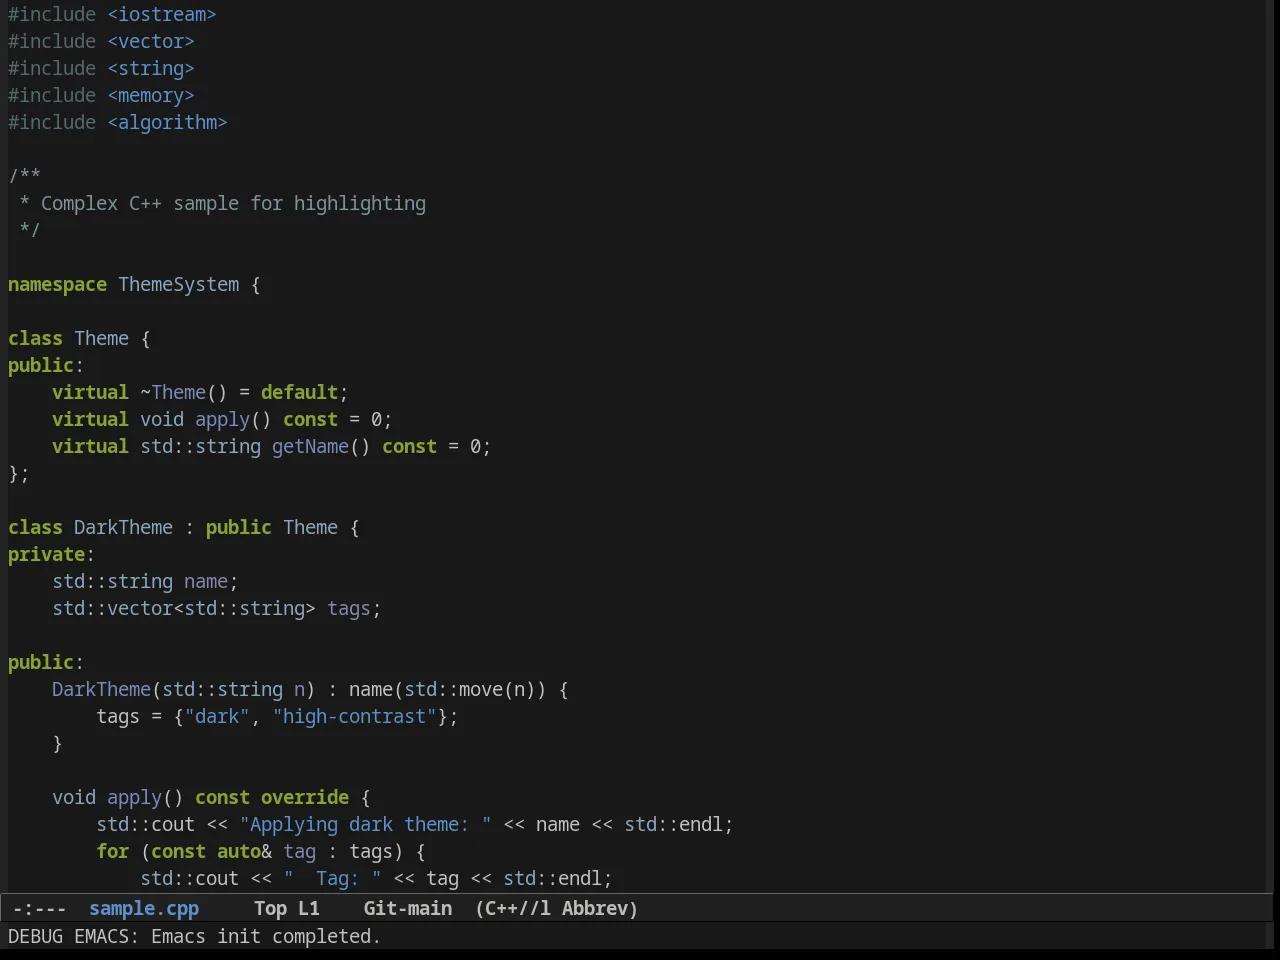This screenshot has height=960, width=1280.
Task: Click 'std::endl' on the Applying dark theme line
Action: point(673,824)
